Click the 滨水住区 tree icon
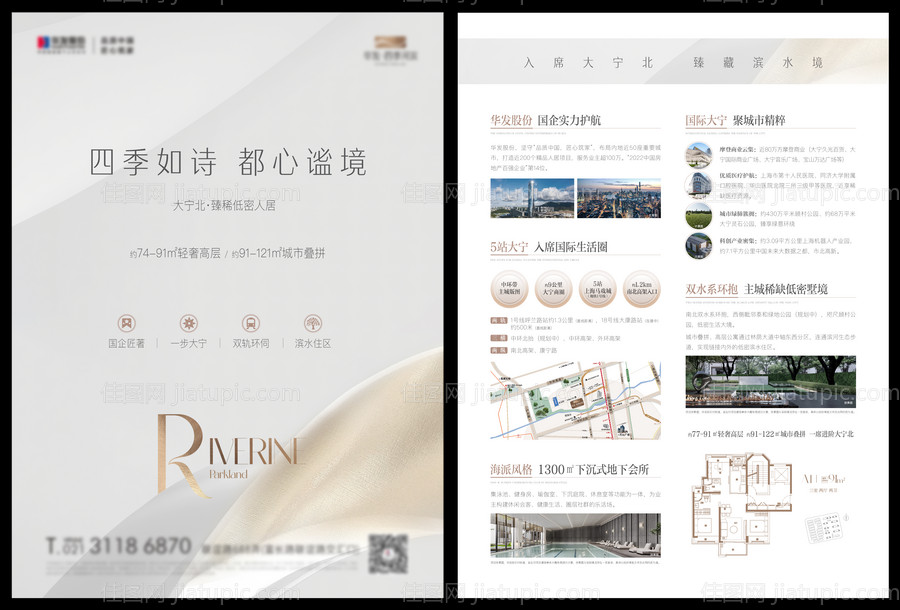Screen dimensions: 900x610 click(313, 323)
